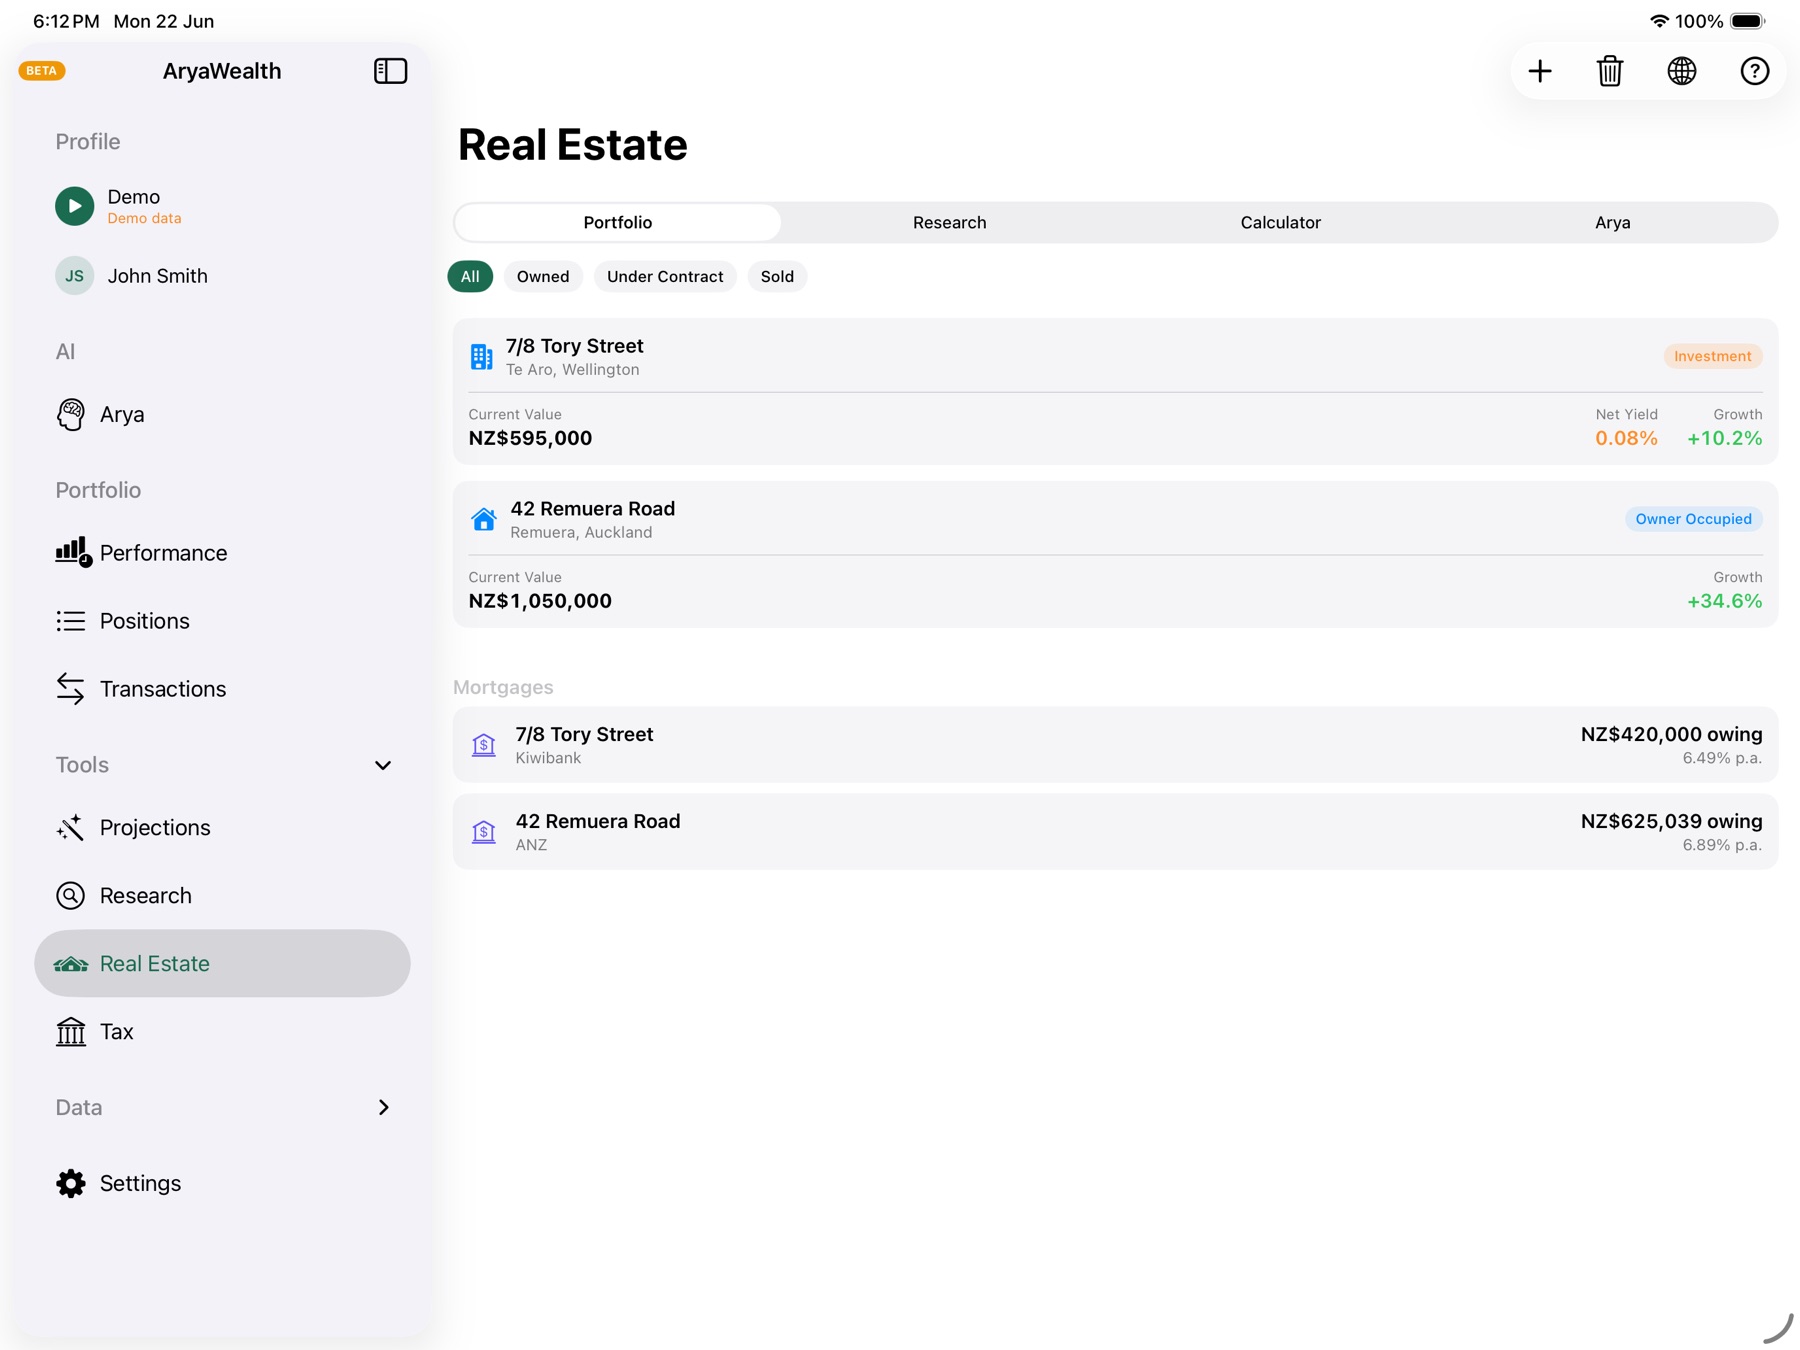Click the Investment badge
This screenshot has width=1800, height=1350.
click(1713, 357)
